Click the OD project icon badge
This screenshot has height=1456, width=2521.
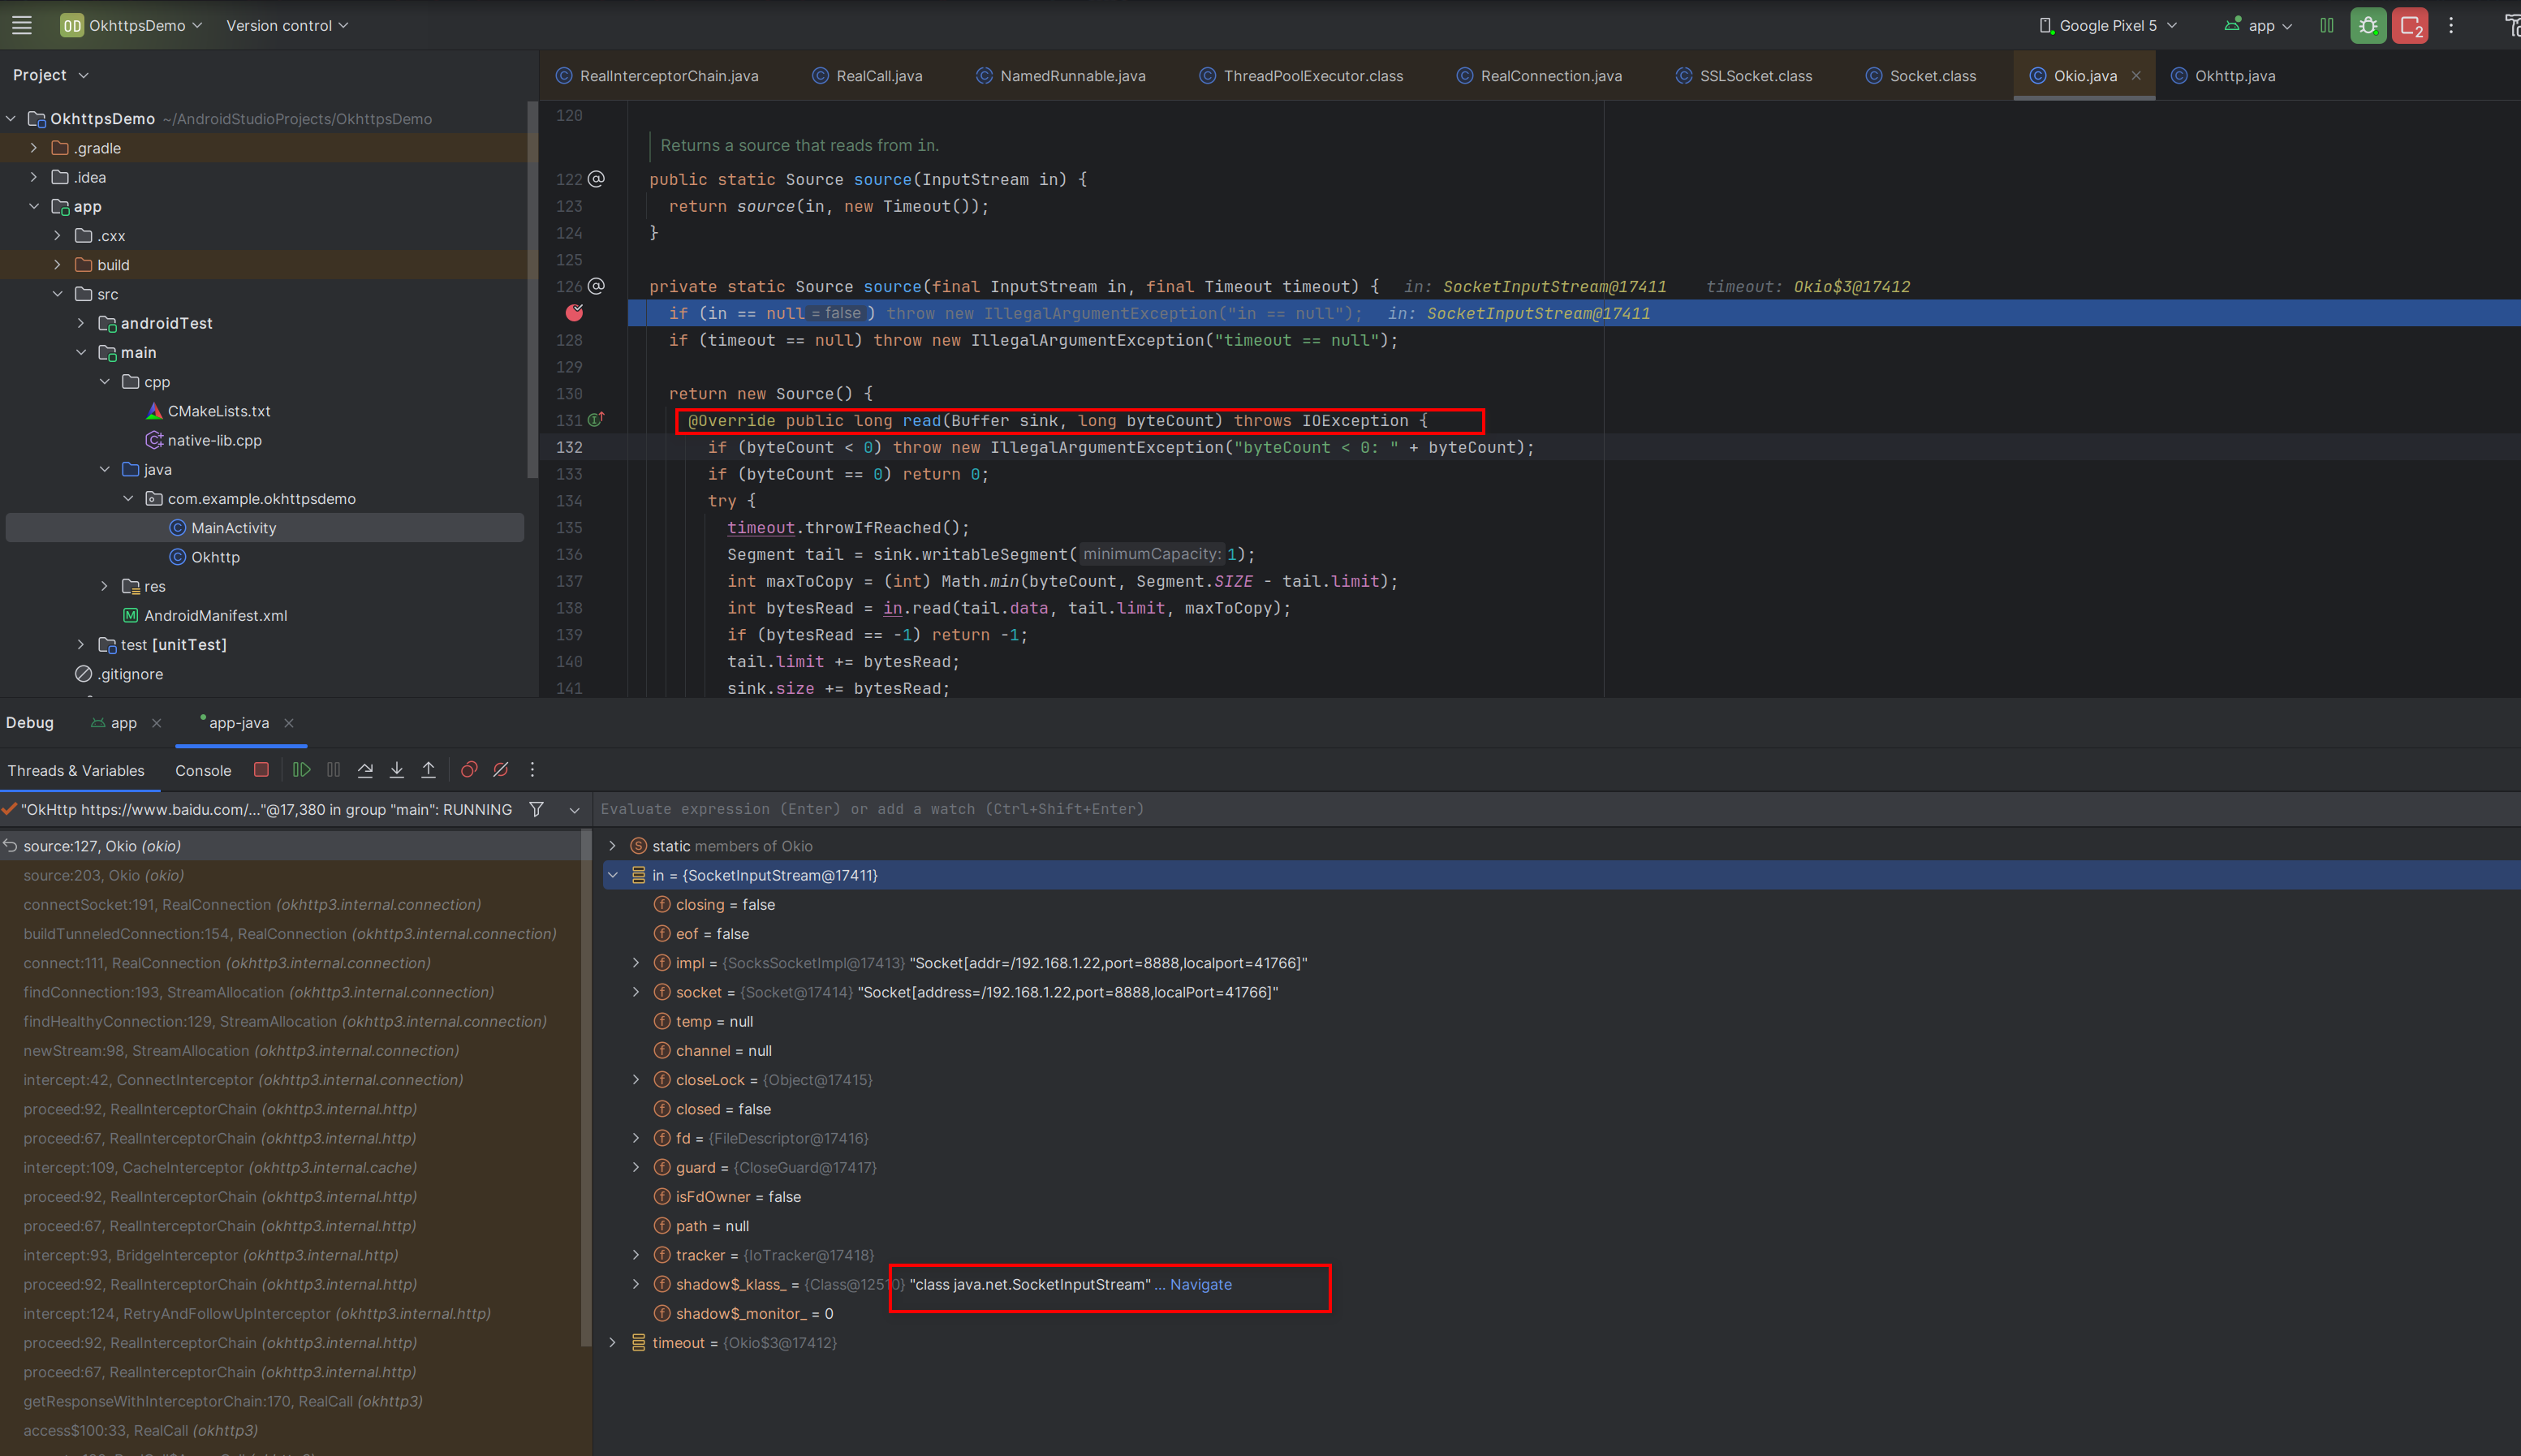[x=72, y=26]
